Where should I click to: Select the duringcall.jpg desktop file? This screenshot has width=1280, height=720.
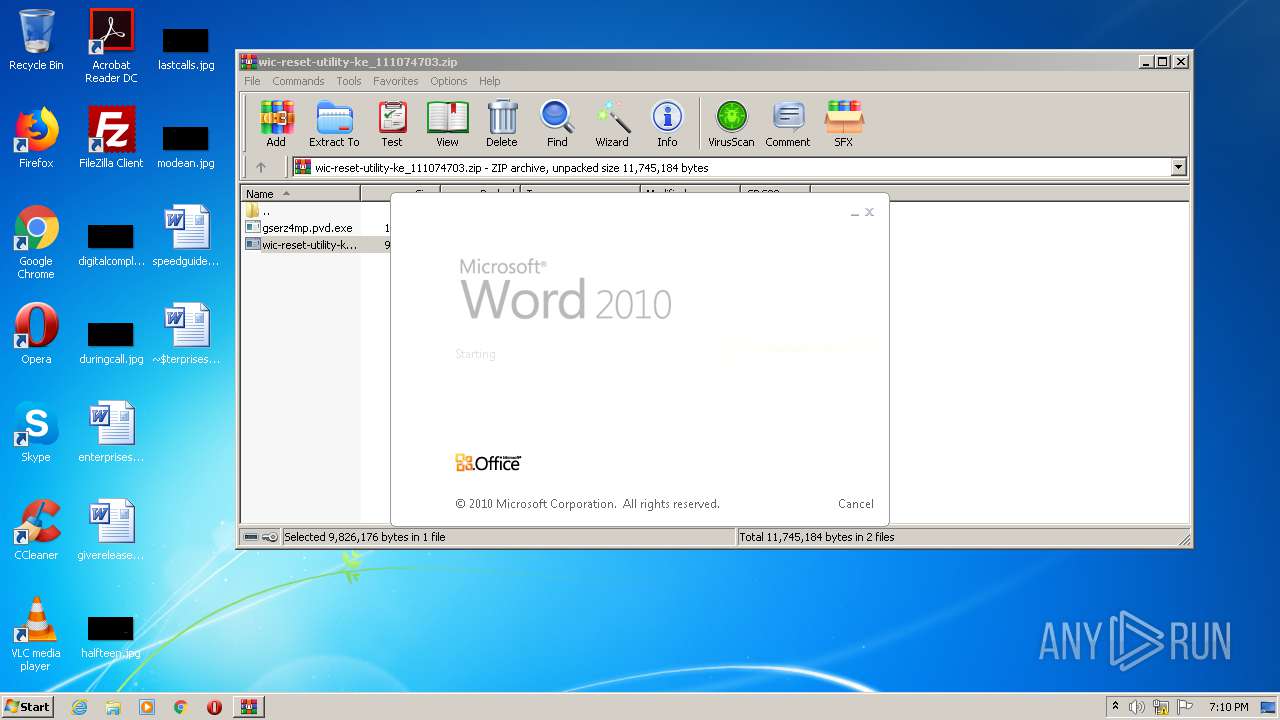click(111, 342)
